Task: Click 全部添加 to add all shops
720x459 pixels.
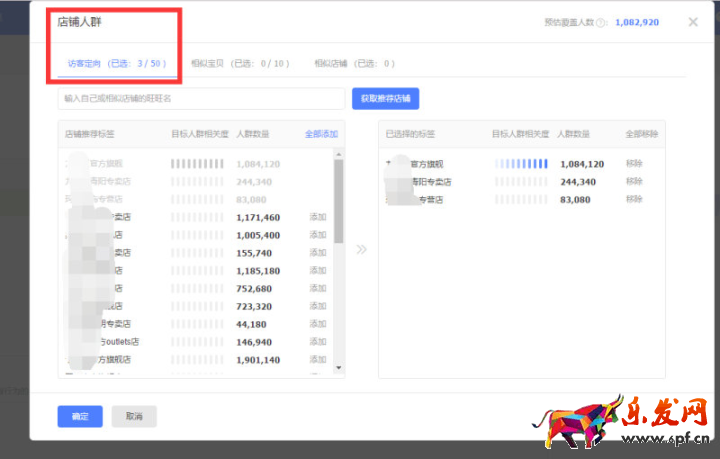Action: 321,133
